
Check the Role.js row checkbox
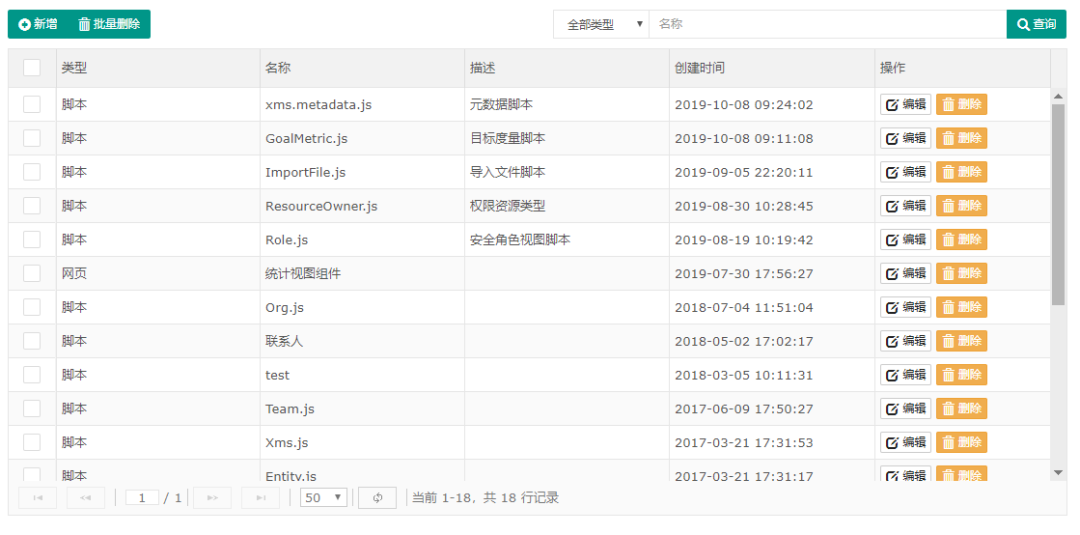click(x=32, y=239)
